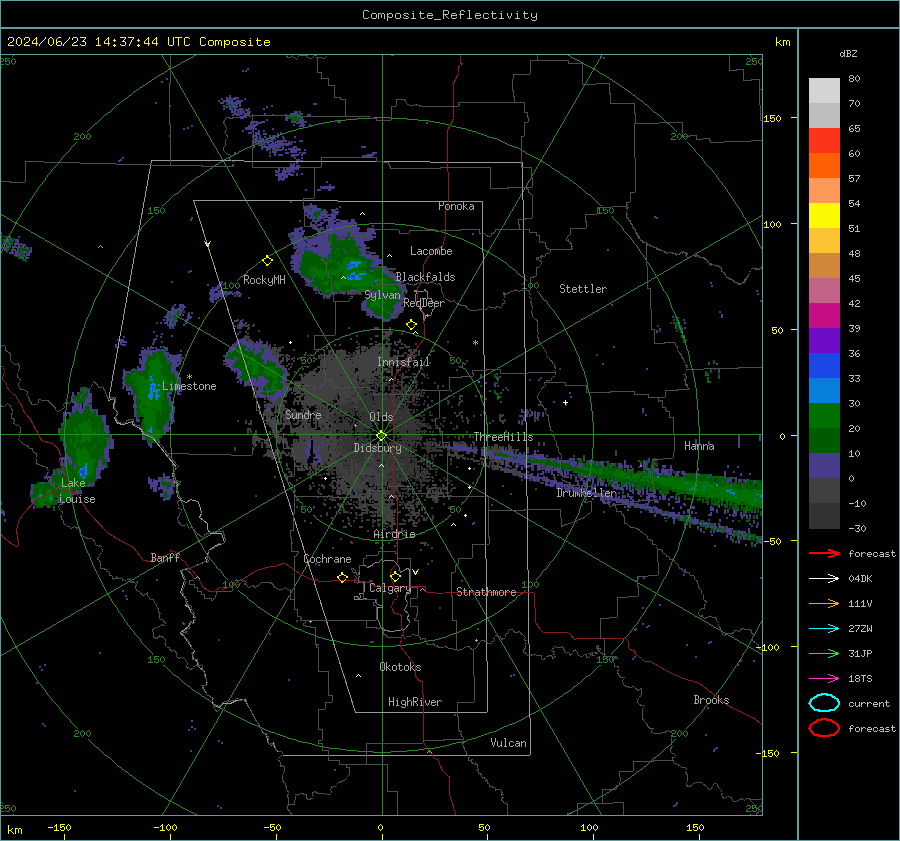The height and width of the screenshot is (841, 900).
Task: Click the 'Lake Louise' map label
Action: point(77,491)
